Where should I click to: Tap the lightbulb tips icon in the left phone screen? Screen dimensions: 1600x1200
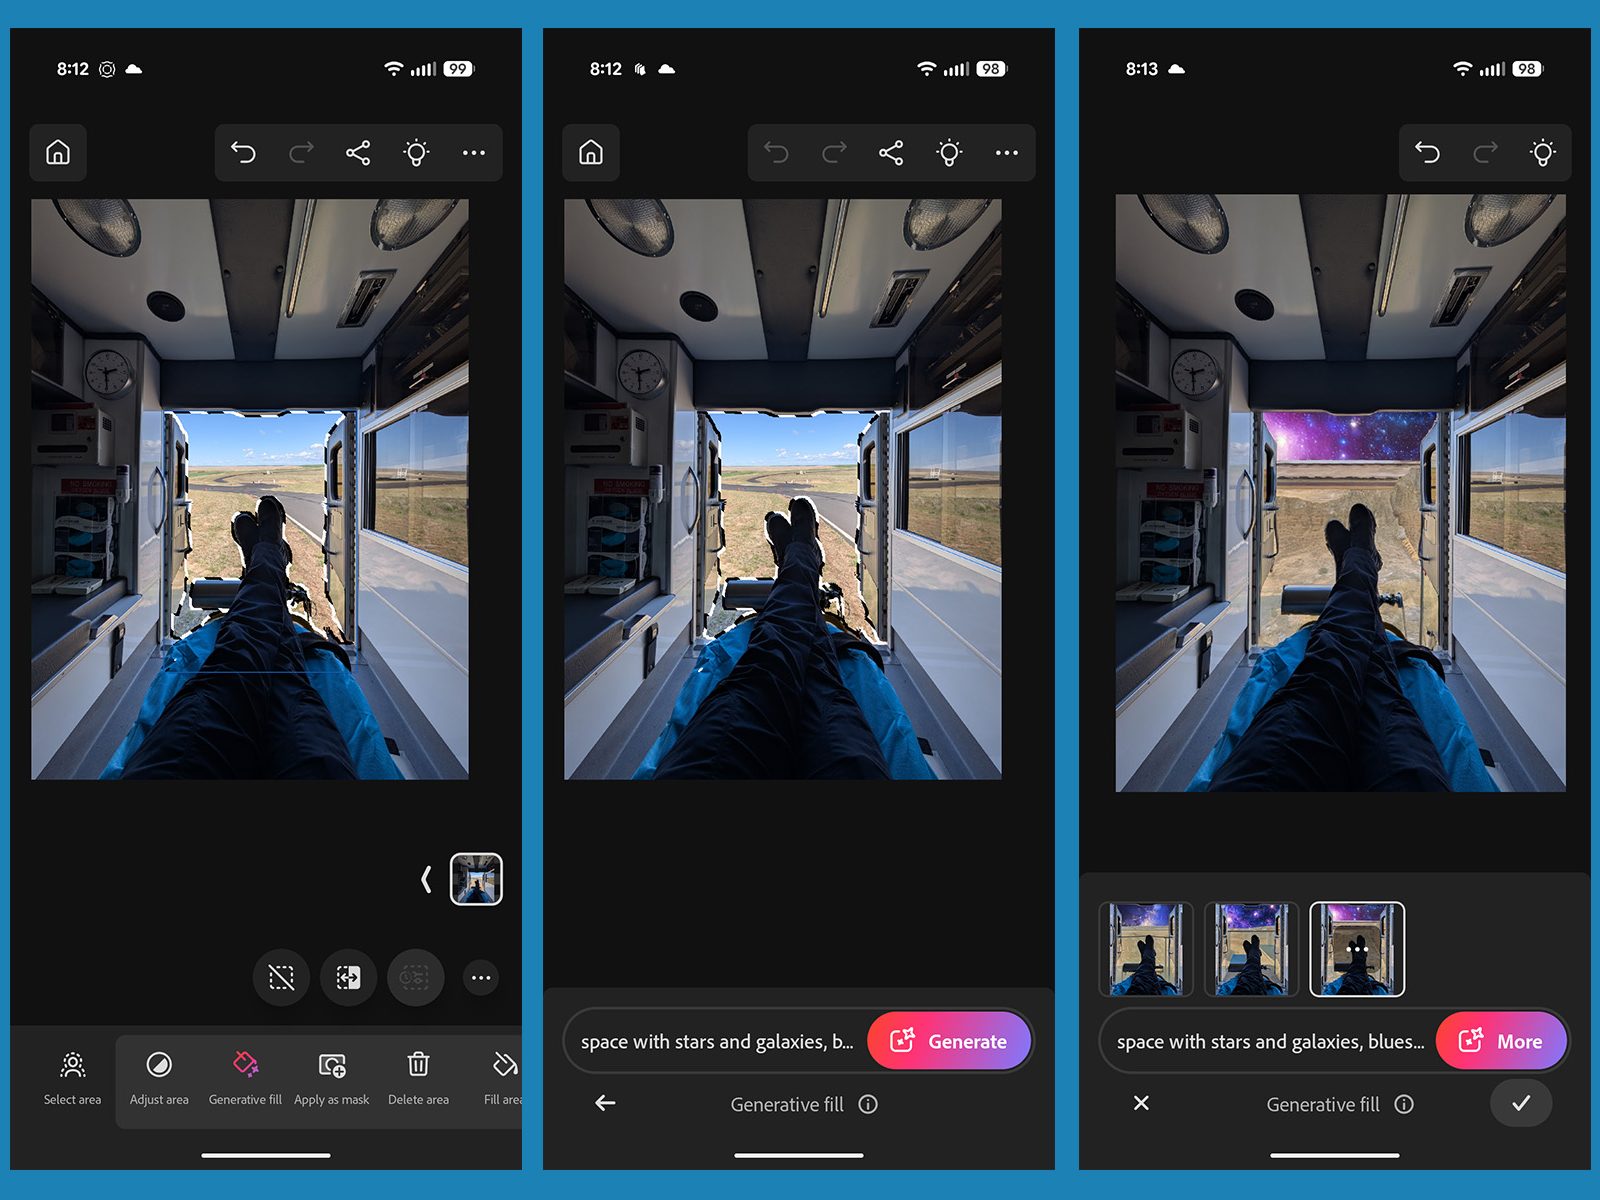pyautogui.click(x=416, y=152)
